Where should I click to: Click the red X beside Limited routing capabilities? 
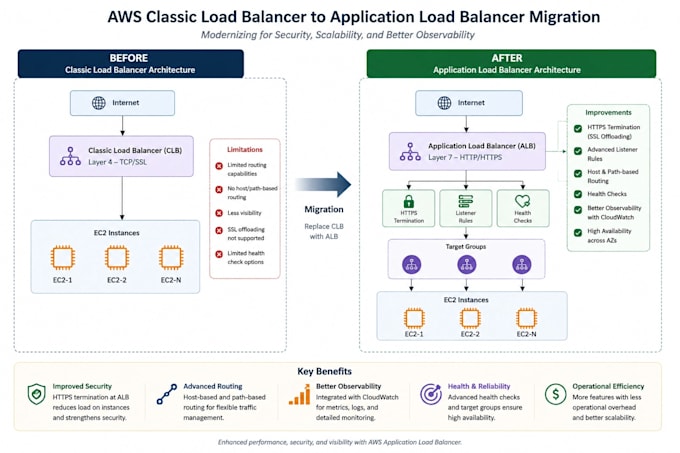point(219,166)
